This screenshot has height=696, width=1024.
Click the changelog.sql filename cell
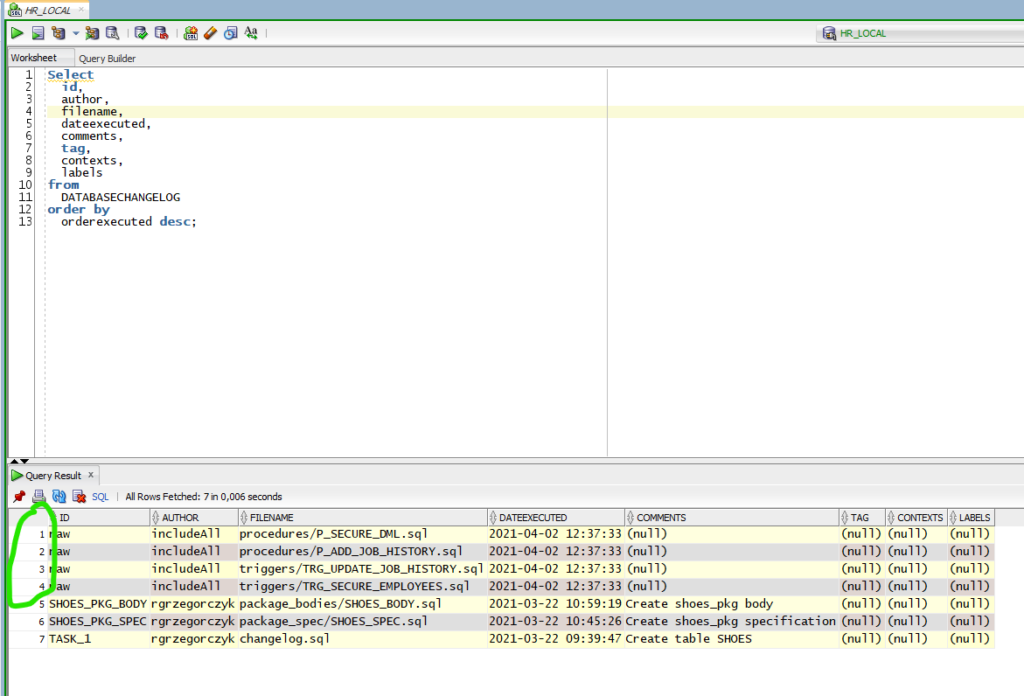click(x=362, y=639)
